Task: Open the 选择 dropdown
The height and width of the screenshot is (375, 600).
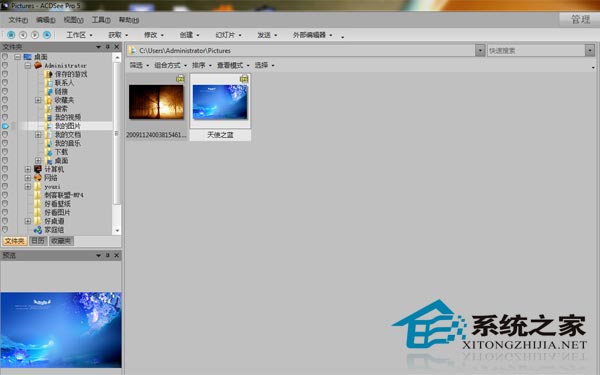Action: click(264, 65)
